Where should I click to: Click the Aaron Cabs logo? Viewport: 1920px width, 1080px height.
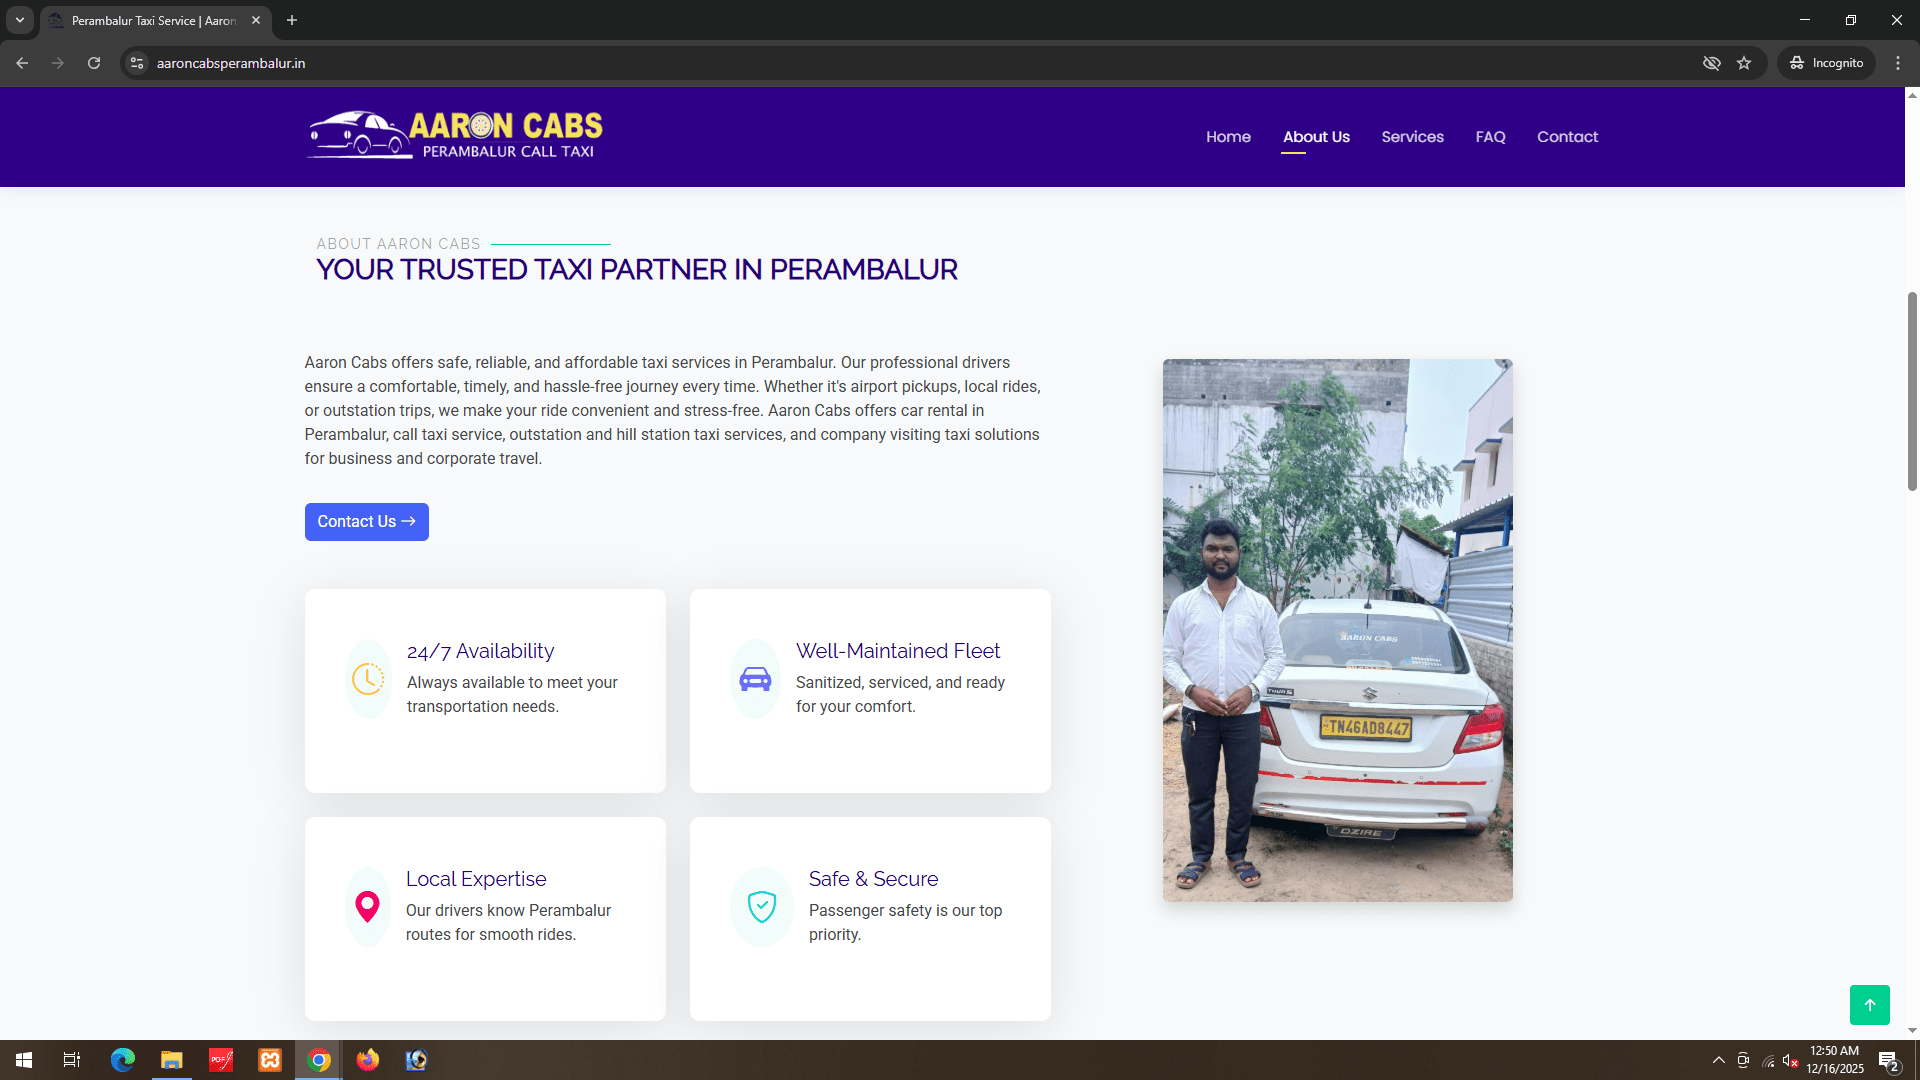[x=455, y=135]
